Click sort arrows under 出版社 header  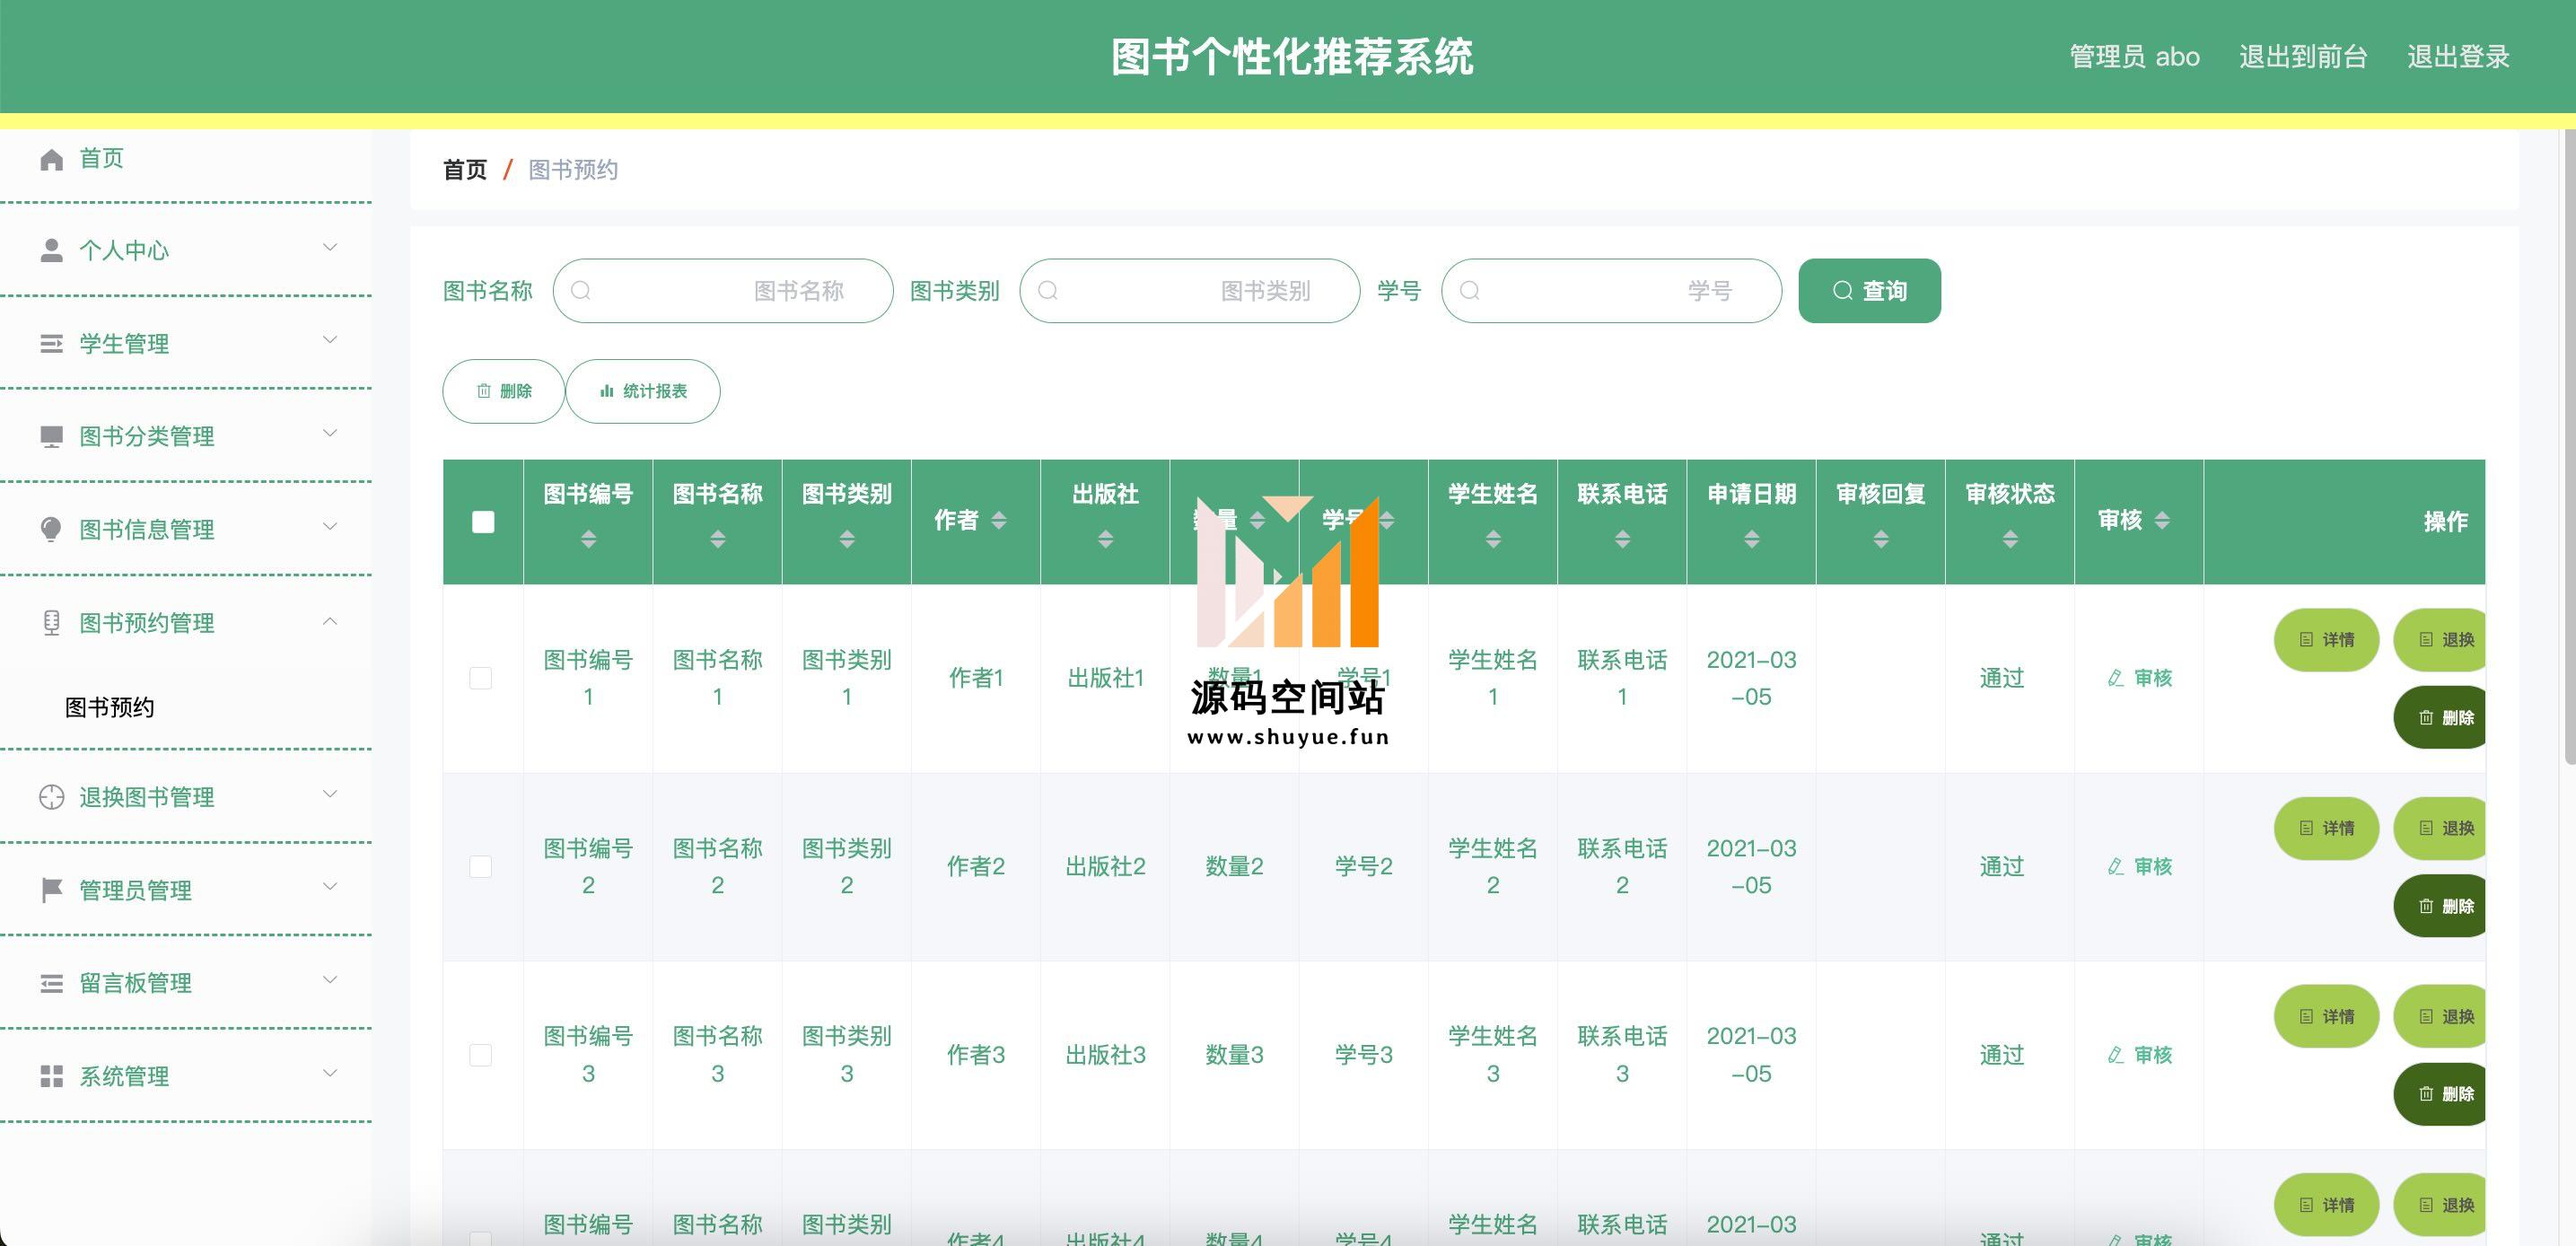coord(1105,540)
